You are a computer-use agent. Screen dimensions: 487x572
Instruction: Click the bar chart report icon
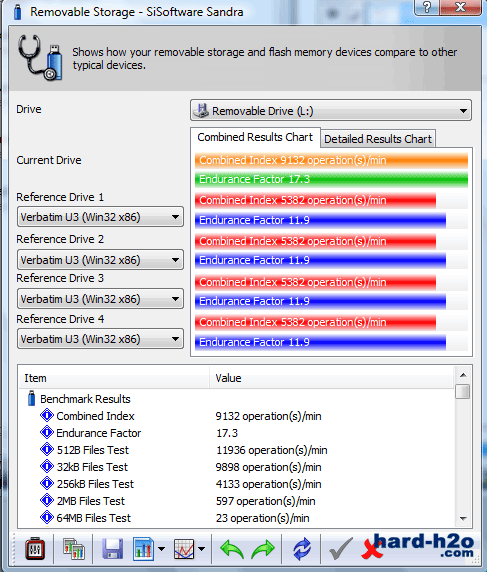pos(143,549)
